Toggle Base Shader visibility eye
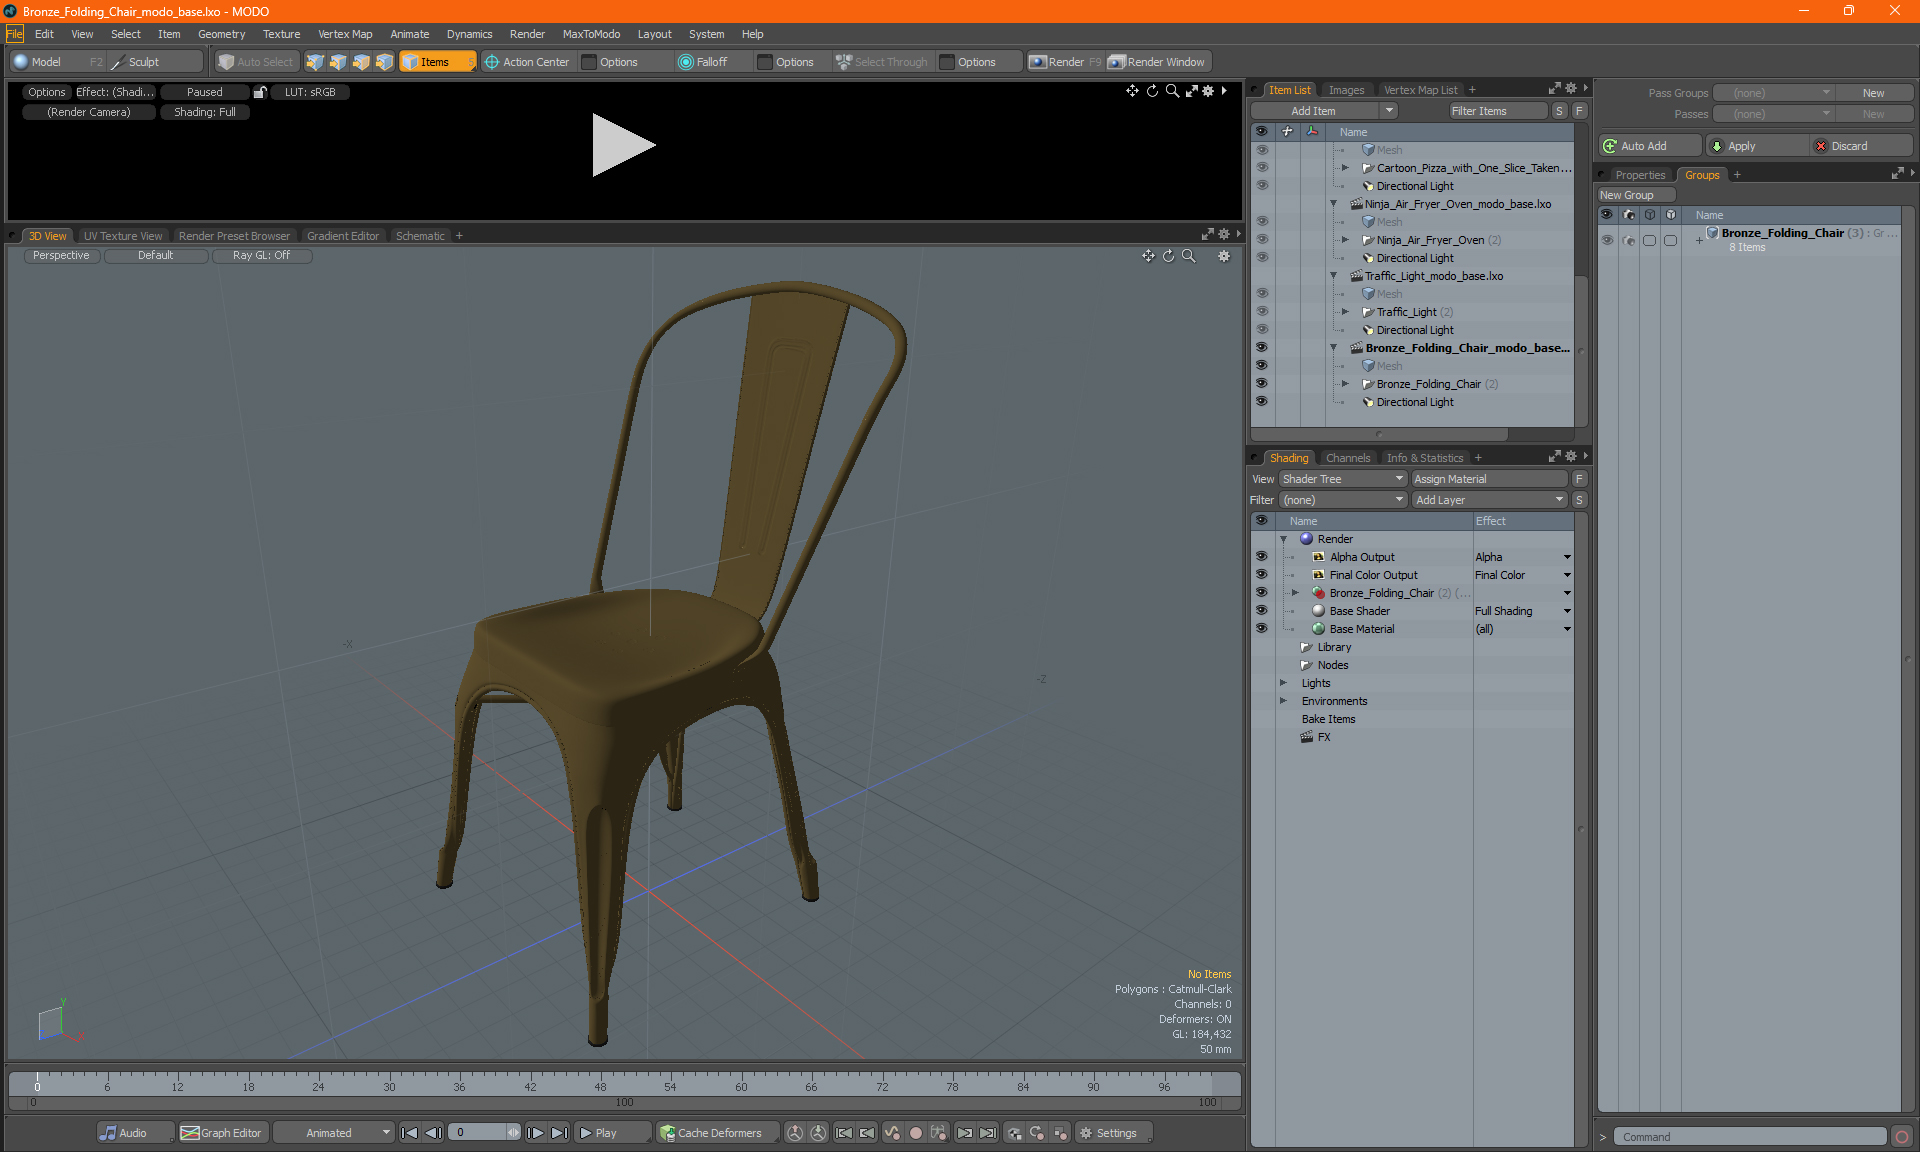This screenshot has width=1920, height=1152. tap(1261, 610)
